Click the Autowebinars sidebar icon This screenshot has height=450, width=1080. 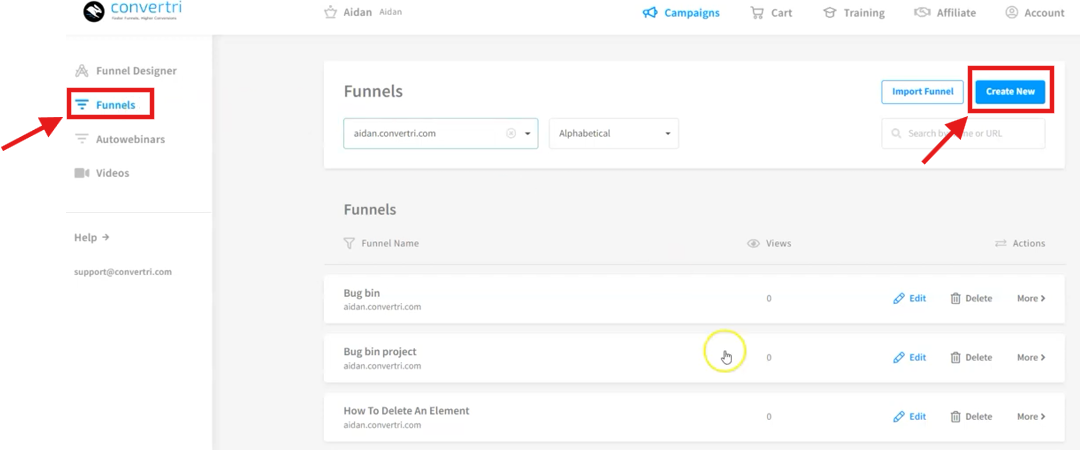pyautogui.click(x=82, y=139)
